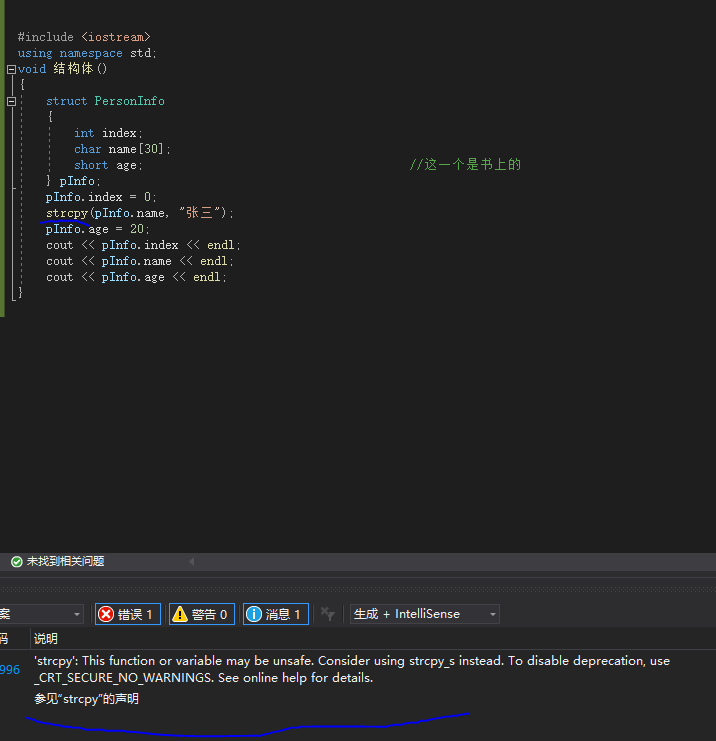This screenshot has height=741, width=716.
Task: Toggle the 错误 1 errors filter
Action: point(128,614)
